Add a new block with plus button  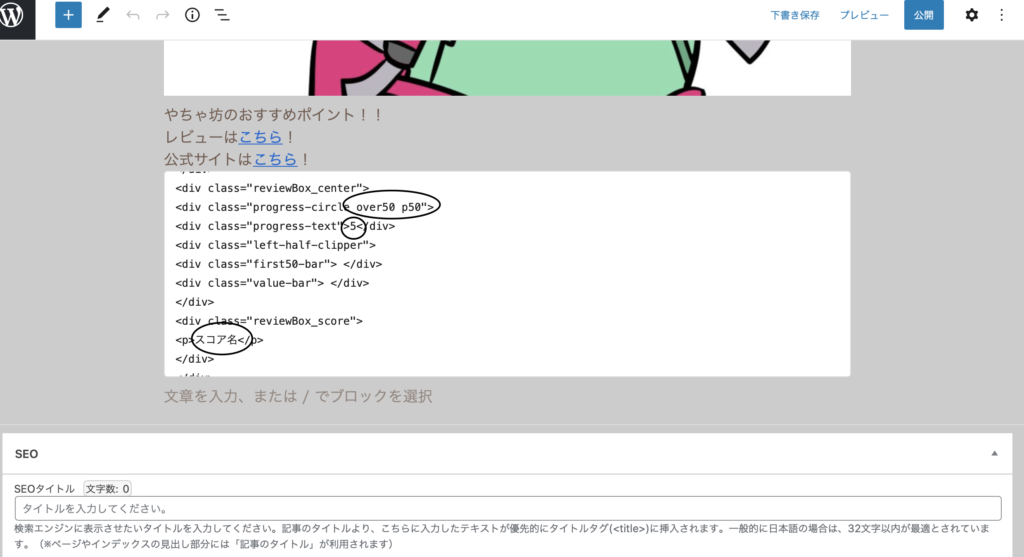point(68,15)
